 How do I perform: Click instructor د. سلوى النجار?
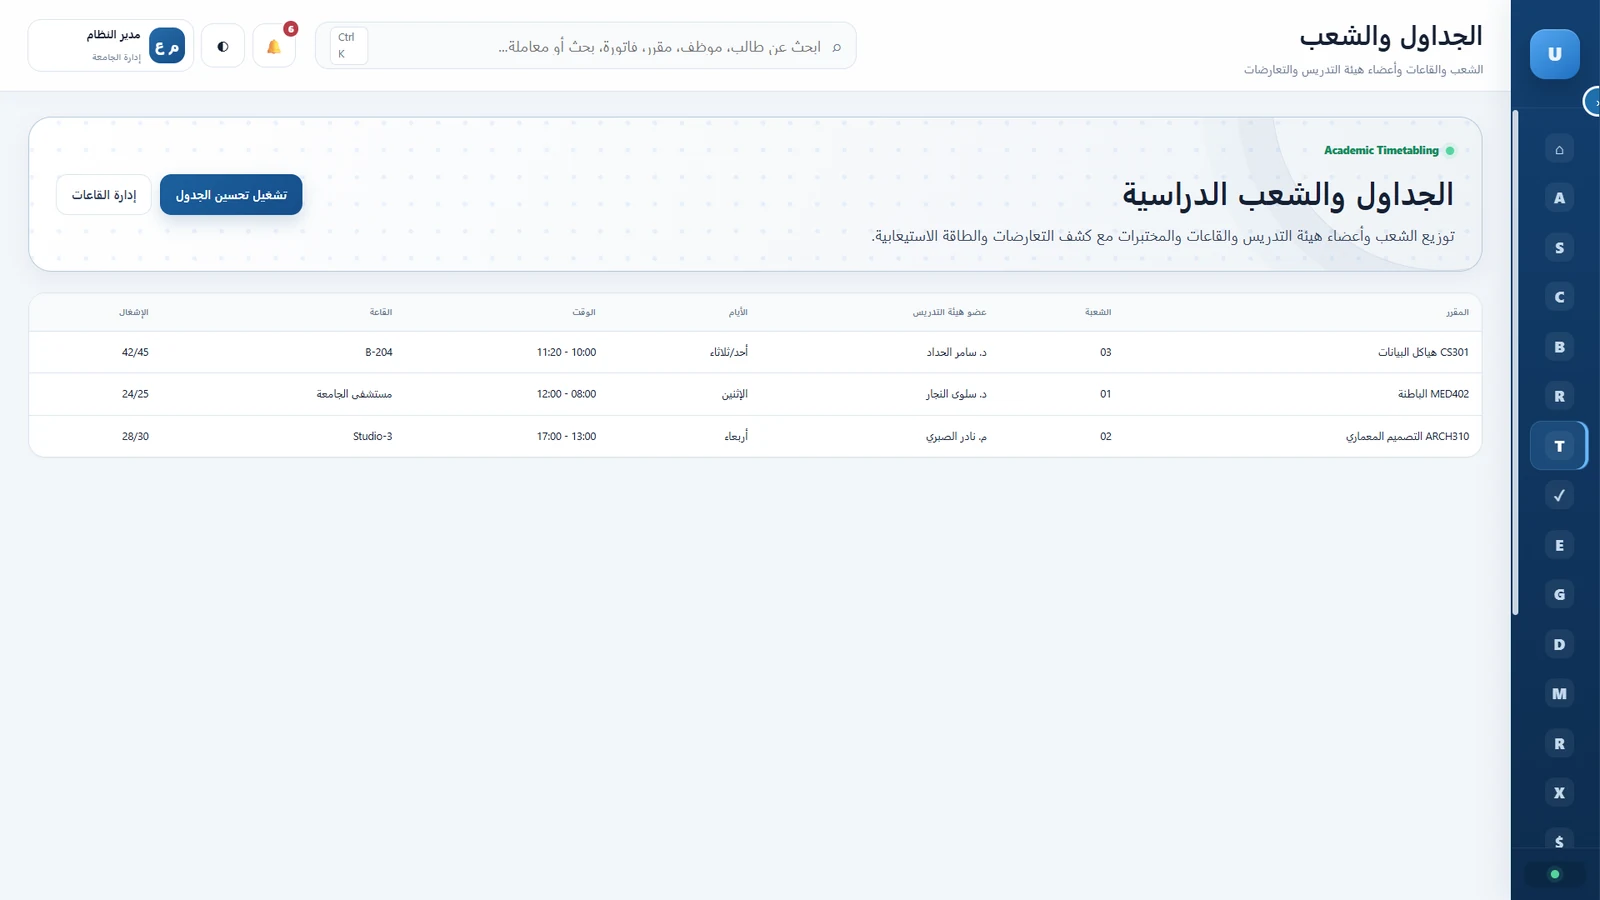(956, 394)
